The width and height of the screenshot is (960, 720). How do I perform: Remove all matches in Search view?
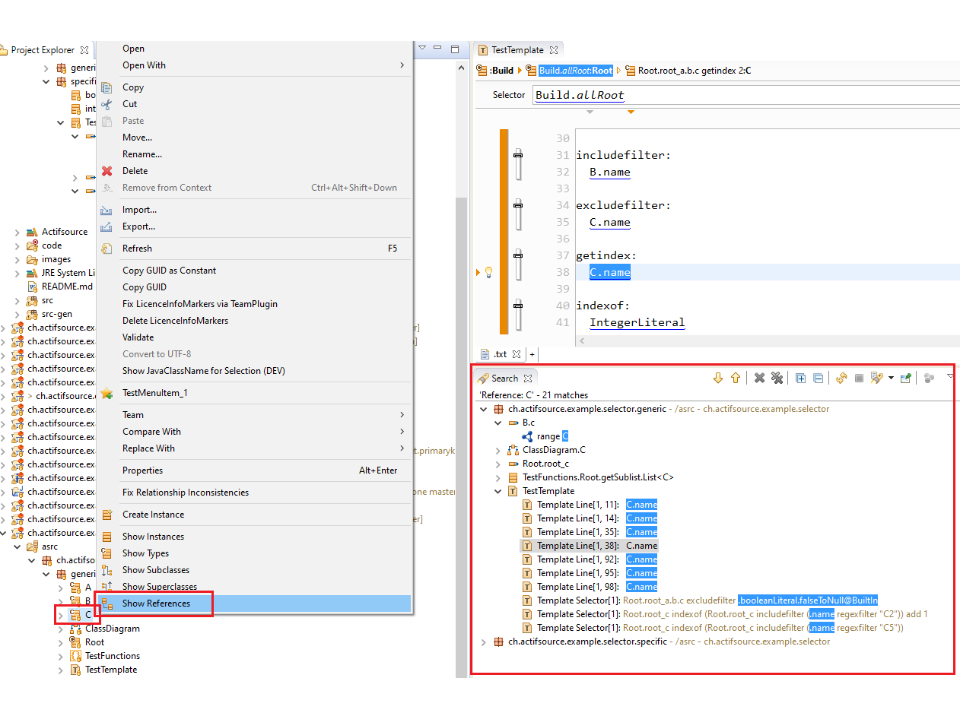tap(776, 378)
